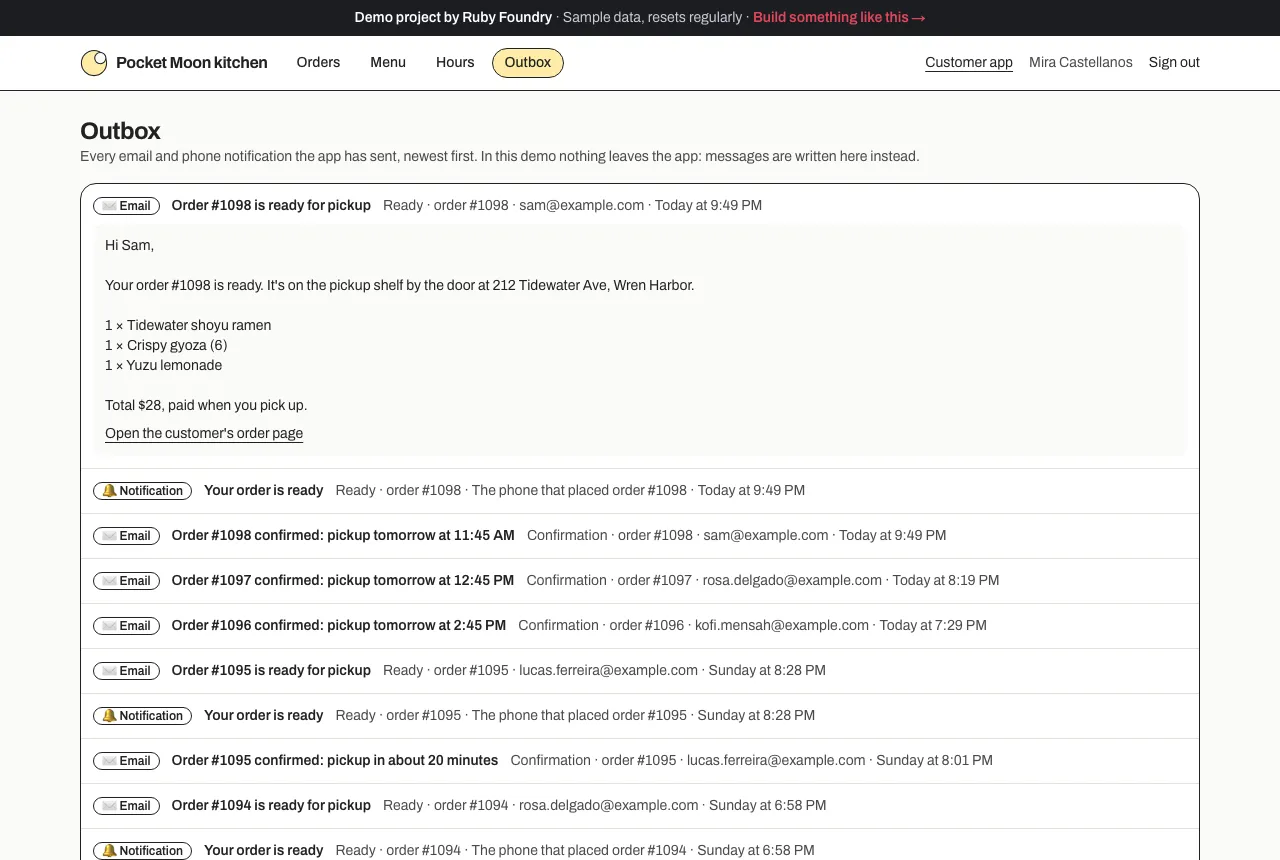Click Email badge on "Order #1098 is ready for pickup"
This screenshot has height=860, width=1280.
(x=127, y=206)
